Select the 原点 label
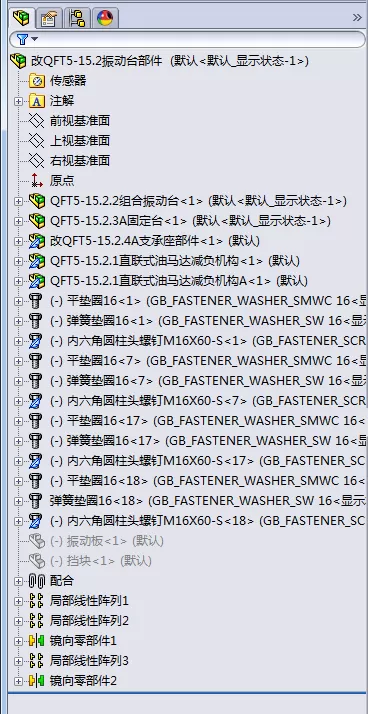Image resolution: width=368 pixels, height=714 pixels. pos(62,180)
